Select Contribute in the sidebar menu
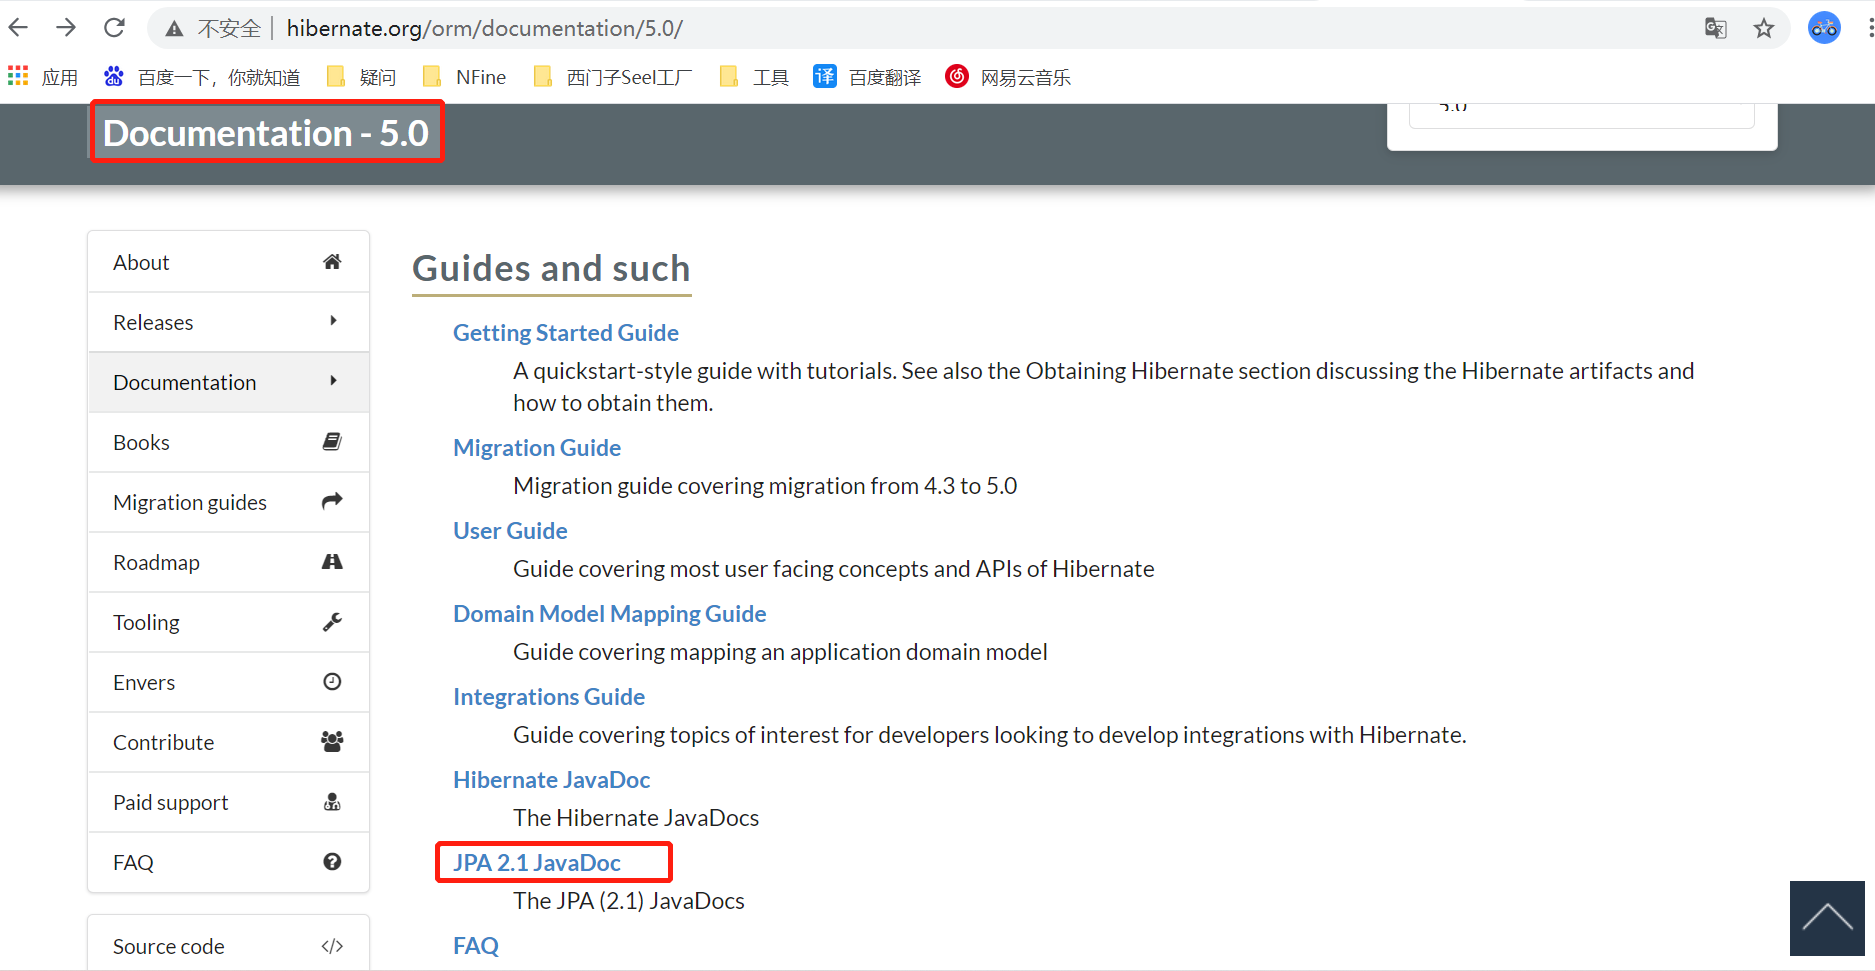Image resolution: width=1875 pixels, height=971 pixels. tap(229, 742)
